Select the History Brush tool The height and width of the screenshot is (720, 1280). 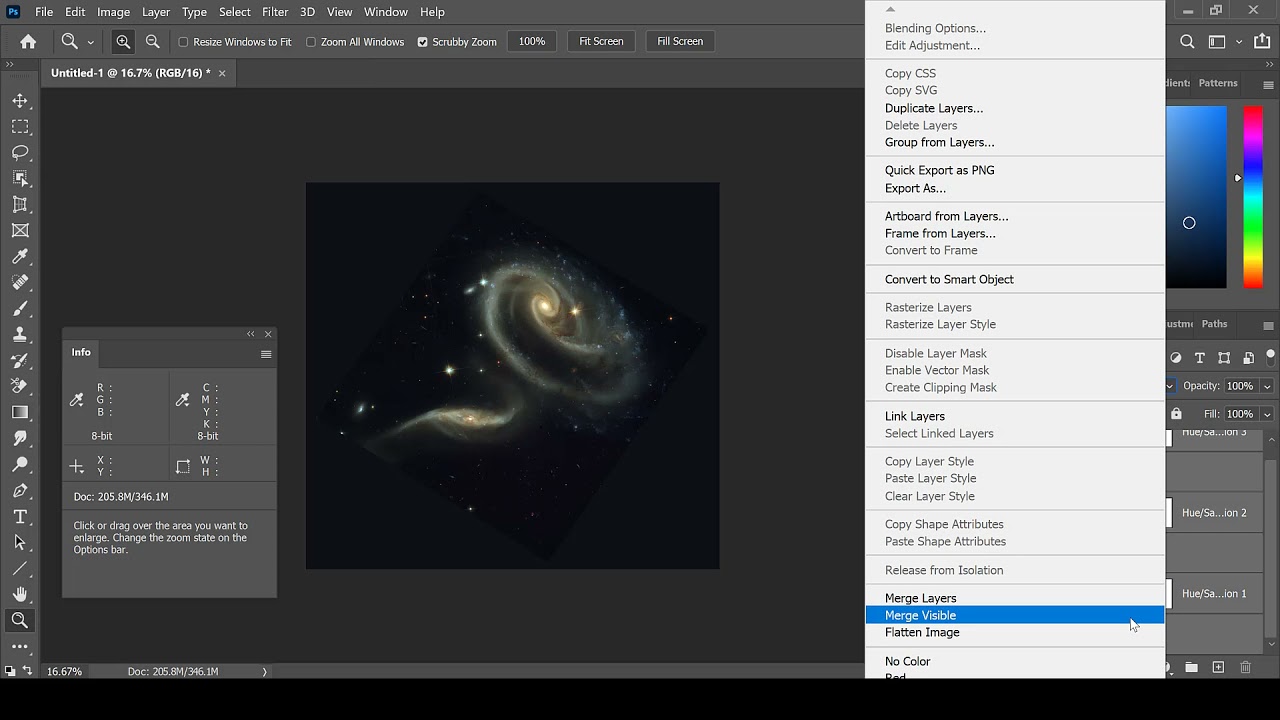(20, 361)
